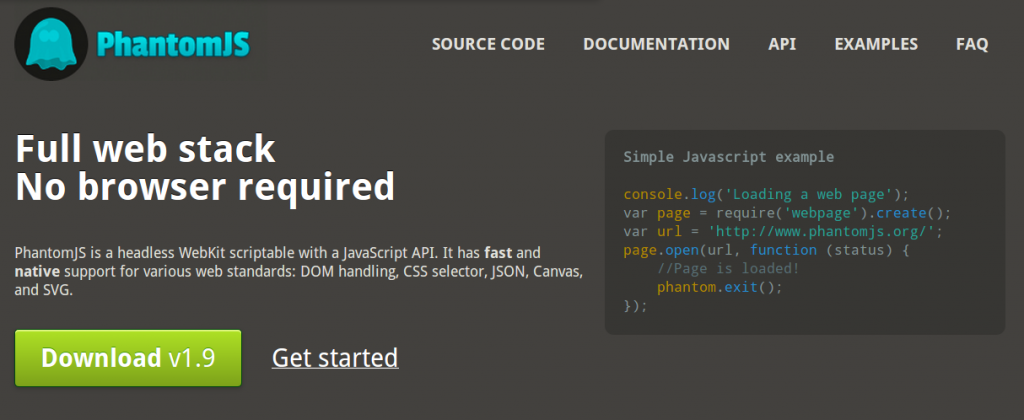Follow the Get started link

(335, 358)
